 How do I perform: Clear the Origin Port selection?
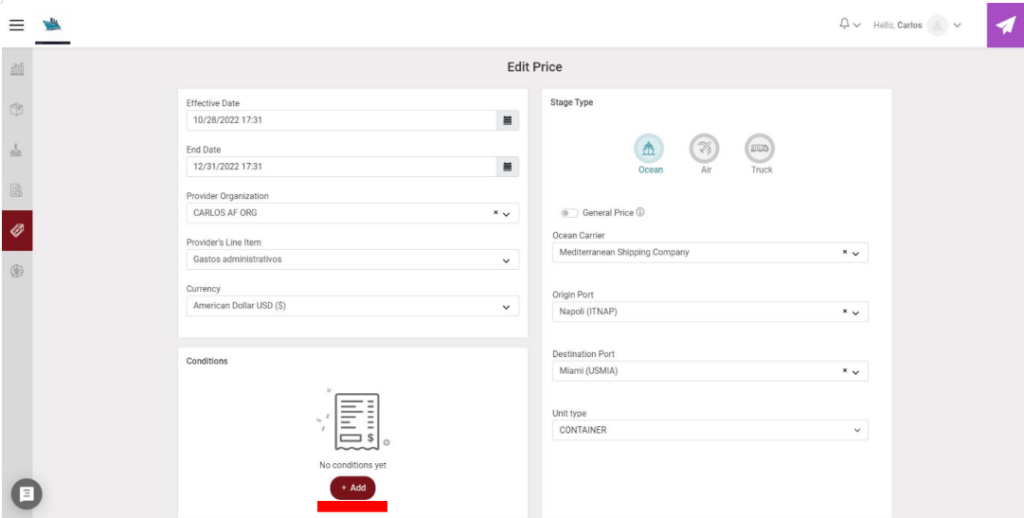pos(844,312)
